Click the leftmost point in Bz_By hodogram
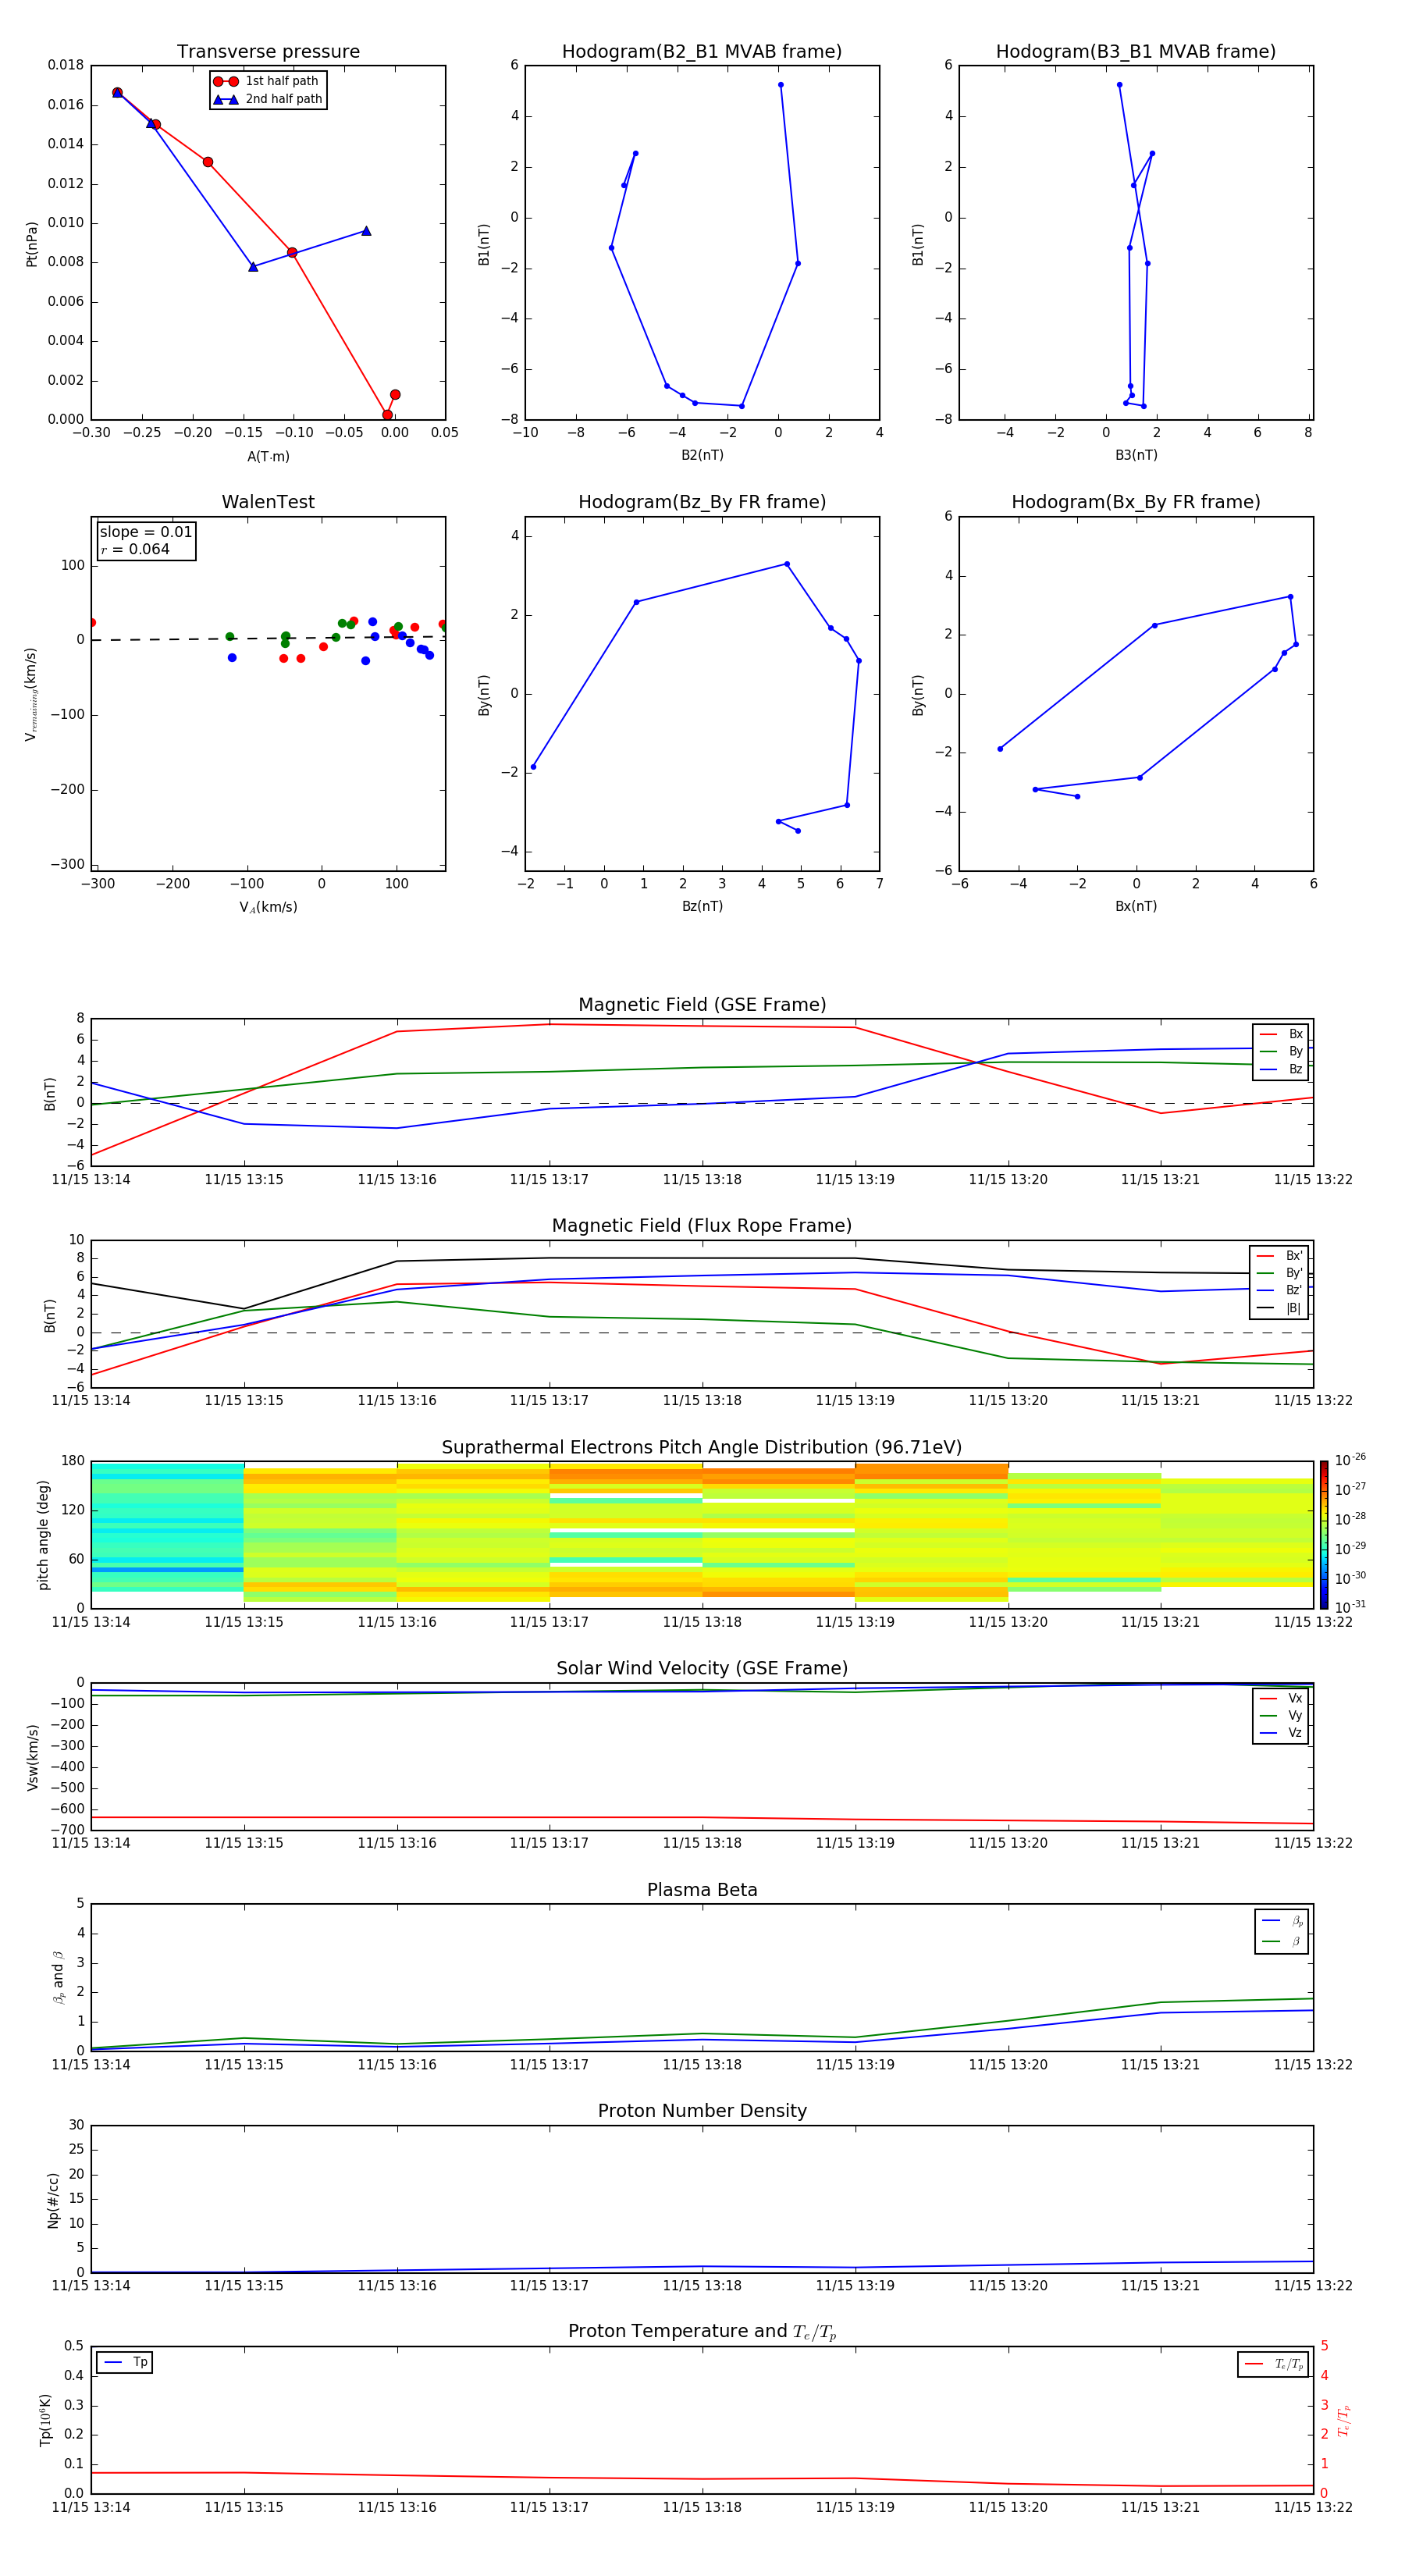Image resolution: width=1405 pixels, height=2576 pixels. [x=533, y=767]
